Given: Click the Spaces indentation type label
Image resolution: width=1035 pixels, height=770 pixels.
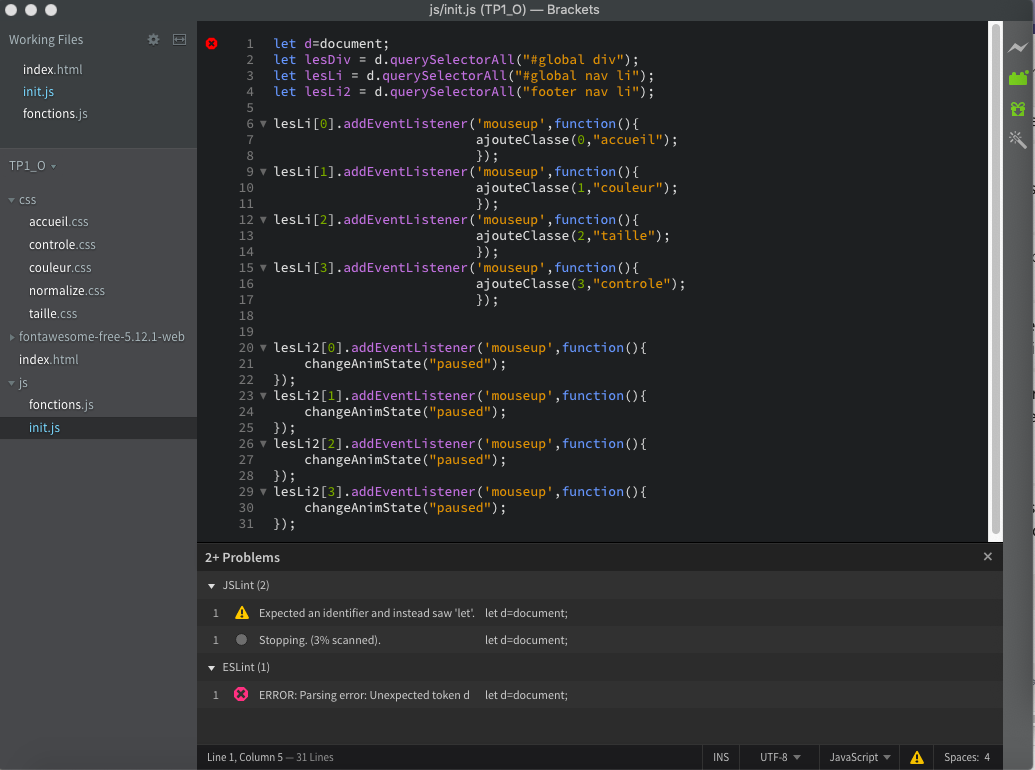Looking at the screenshot, I should click(962, 757).
